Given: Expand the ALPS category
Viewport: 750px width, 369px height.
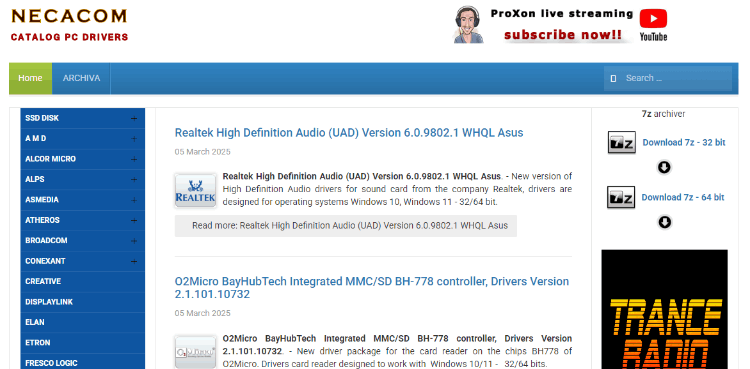Looking at the screenshot, I should tap(134, 179).
